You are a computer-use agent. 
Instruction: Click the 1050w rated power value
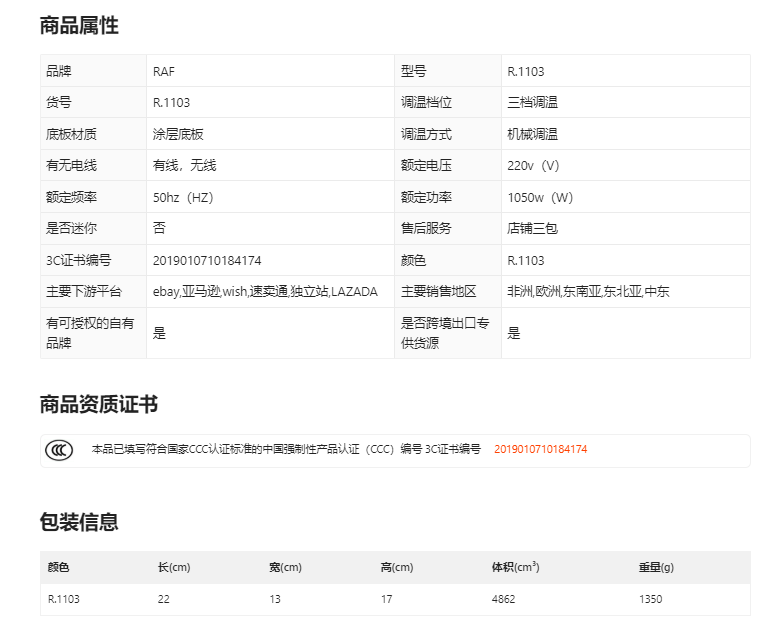(540, 197)
